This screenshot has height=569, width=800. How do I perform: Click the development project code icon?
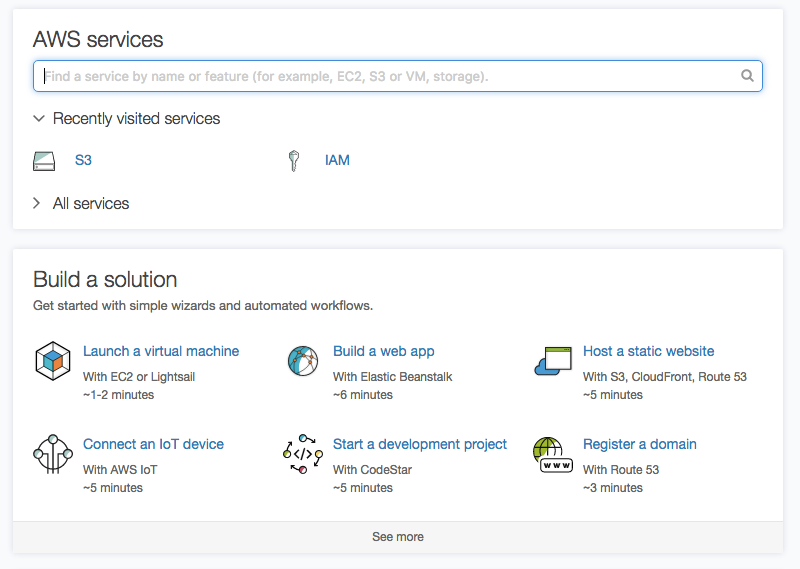tap(303, 454)
